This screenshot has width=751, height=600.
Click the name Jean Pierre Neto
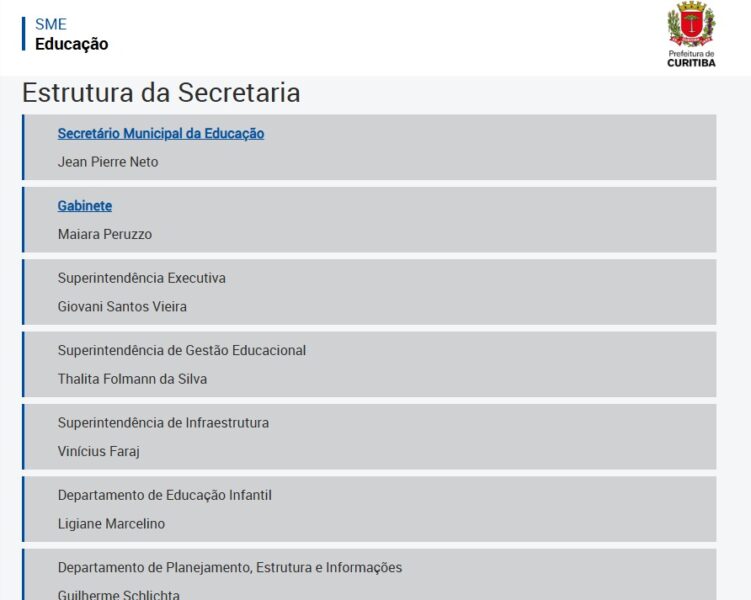click(108, 162)
